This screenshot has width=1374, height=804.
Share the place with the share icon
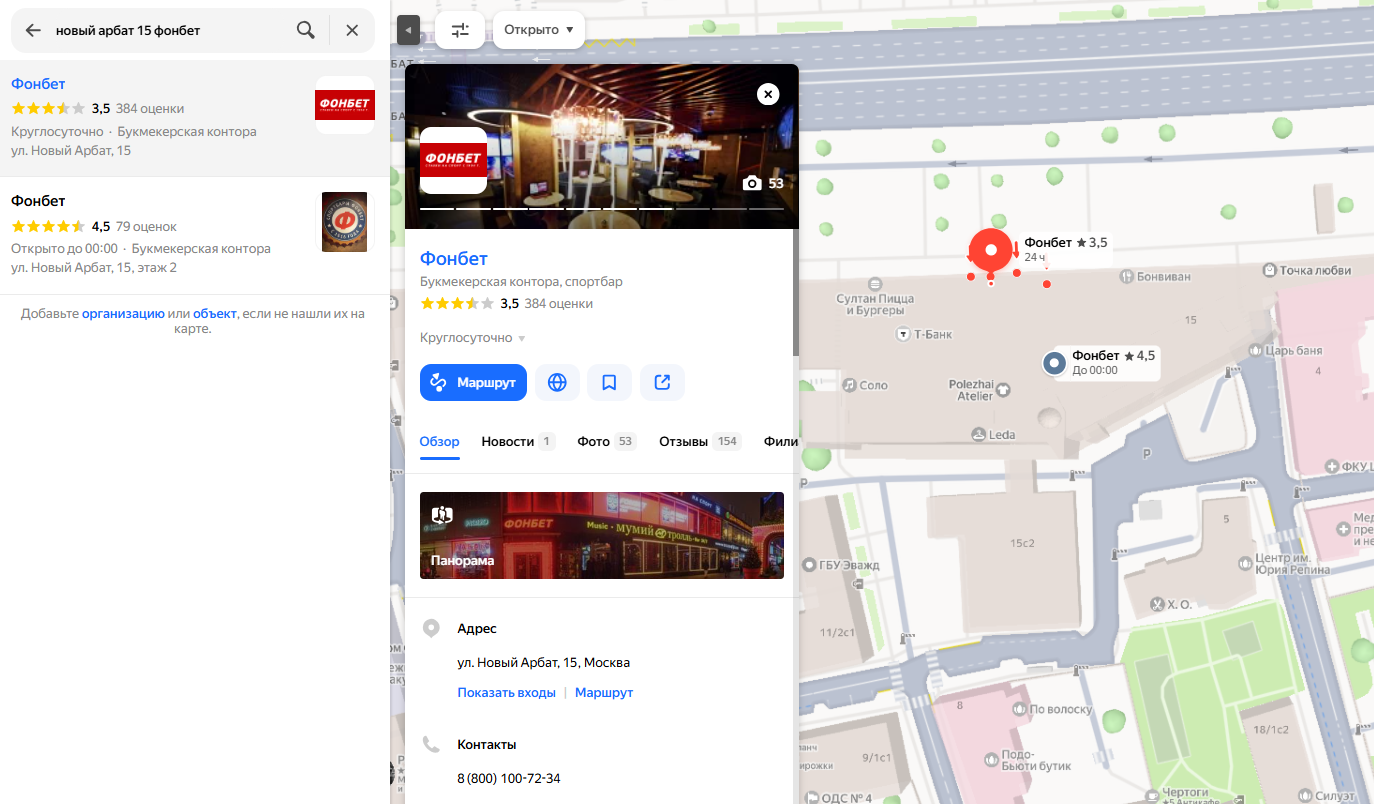(662, 382)
